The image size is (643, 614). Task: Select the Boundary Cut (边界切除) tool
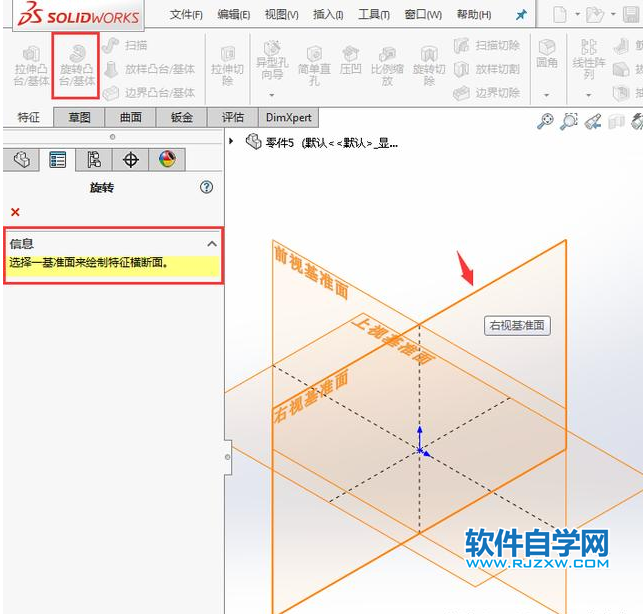coord(487,93)
